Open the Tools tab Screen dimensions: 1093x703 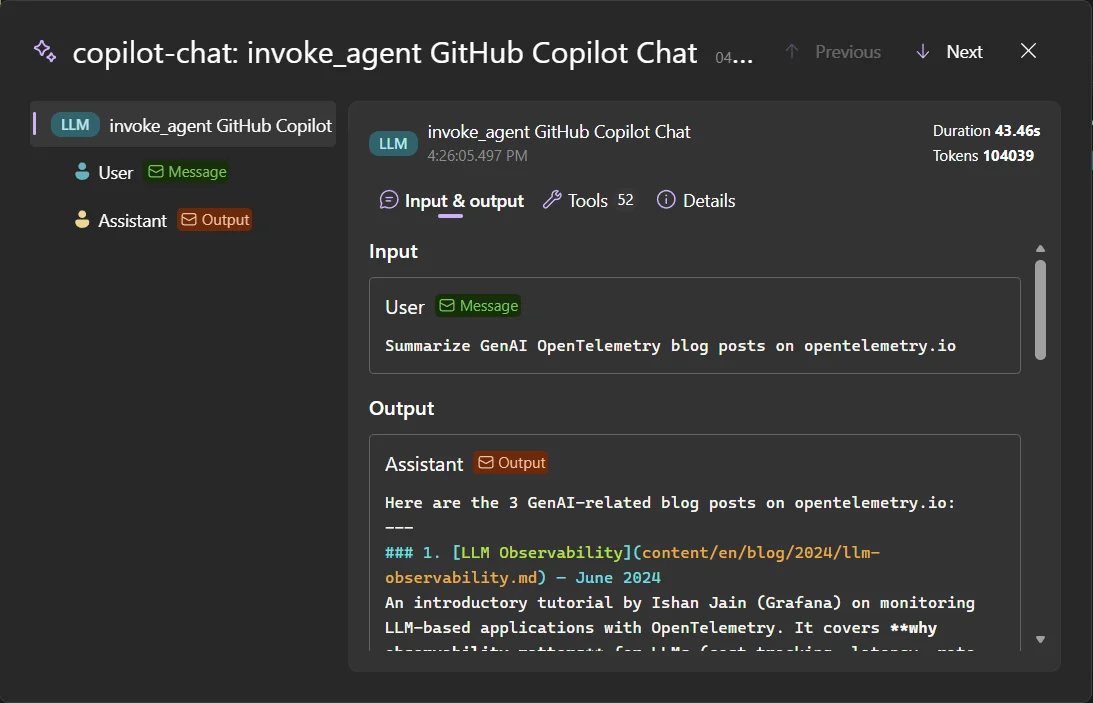click(588, 201)
